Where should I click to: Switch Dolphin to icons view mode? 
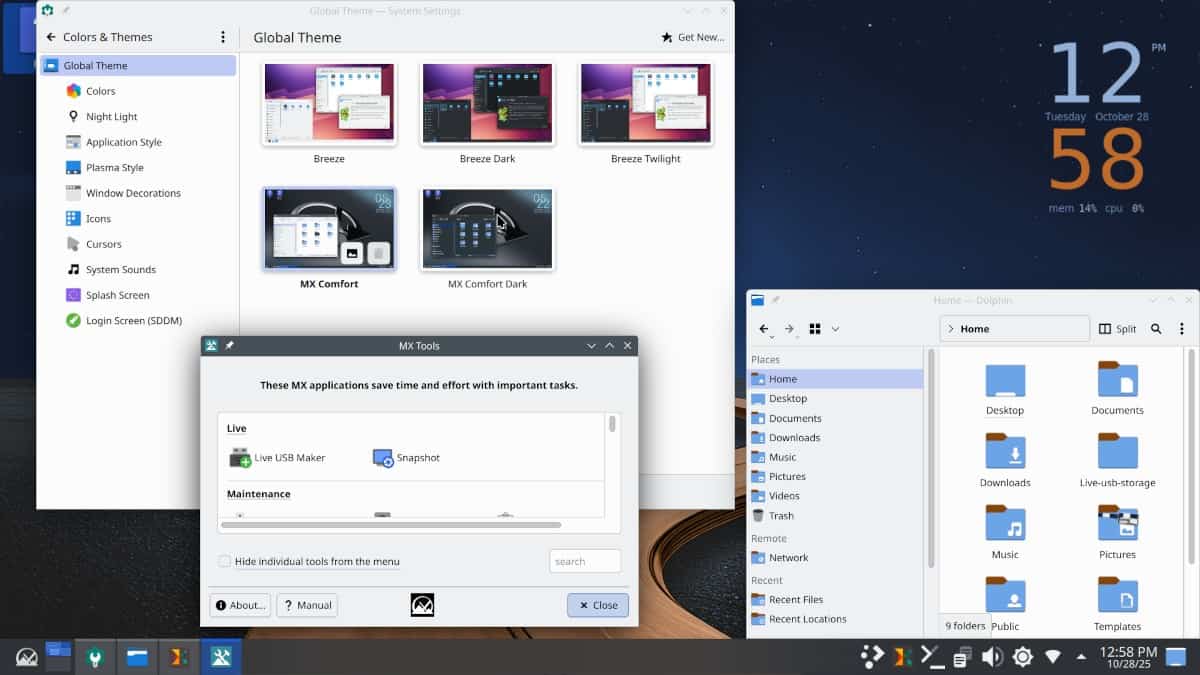[x=814, y=328]
